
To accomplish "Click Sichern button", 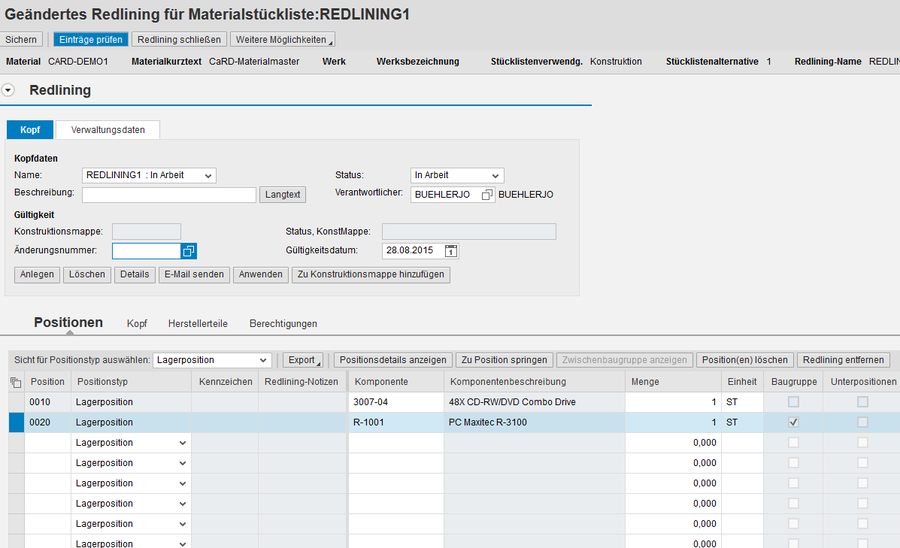I will point(21,40).
